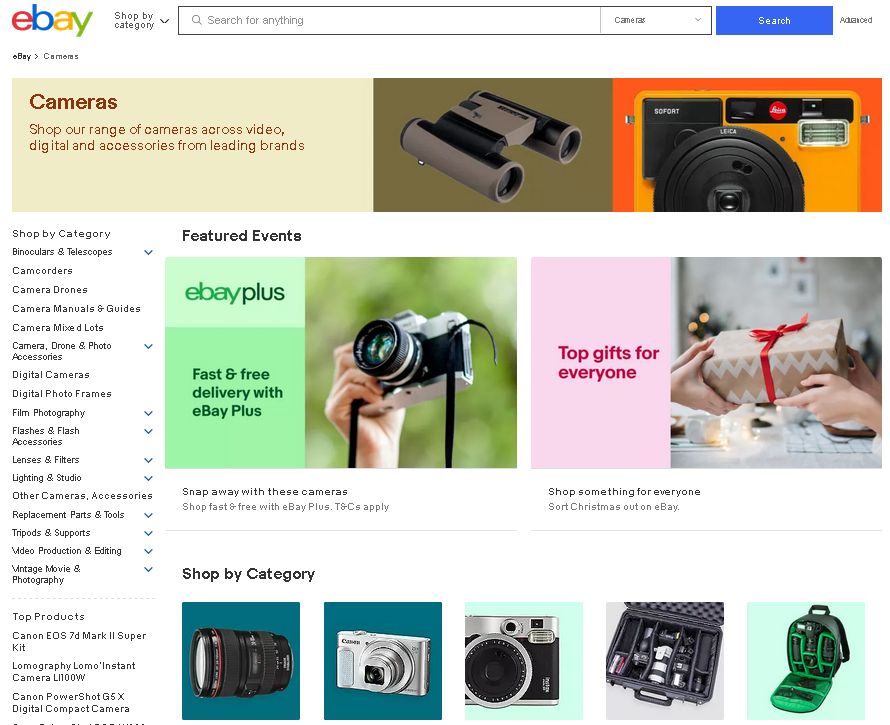Screen dimensions: 890x725
Task: Click the Cameras breadcrumb
Action: (x=61, y=56)
